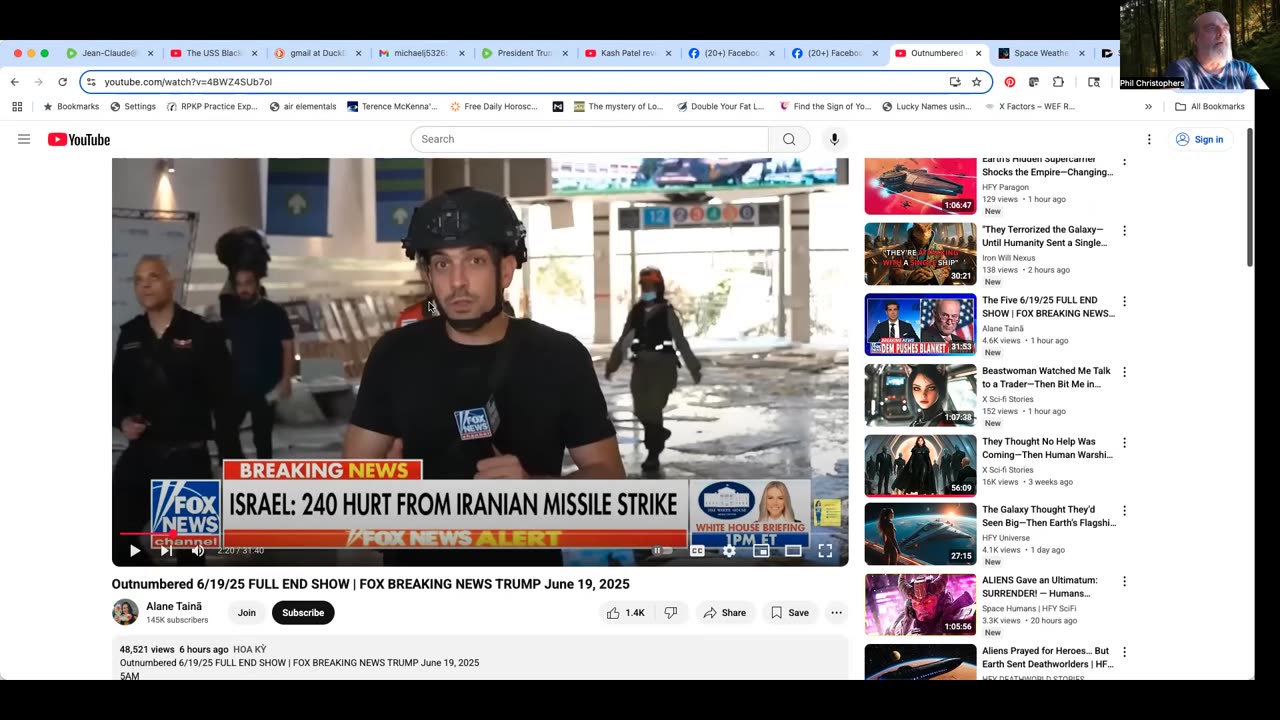This screenshot has width=1280, height=720.
Task: Play the Outnumbered video
Action: point(135,550)
